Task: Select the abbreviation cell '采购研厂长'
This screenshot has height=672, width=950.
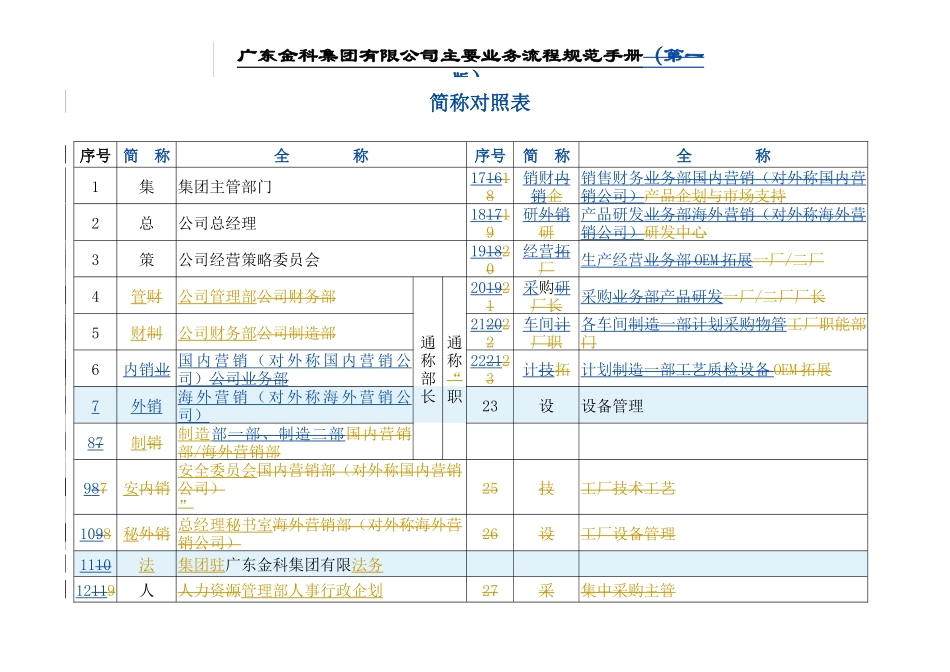Action: tap(546, 296)
